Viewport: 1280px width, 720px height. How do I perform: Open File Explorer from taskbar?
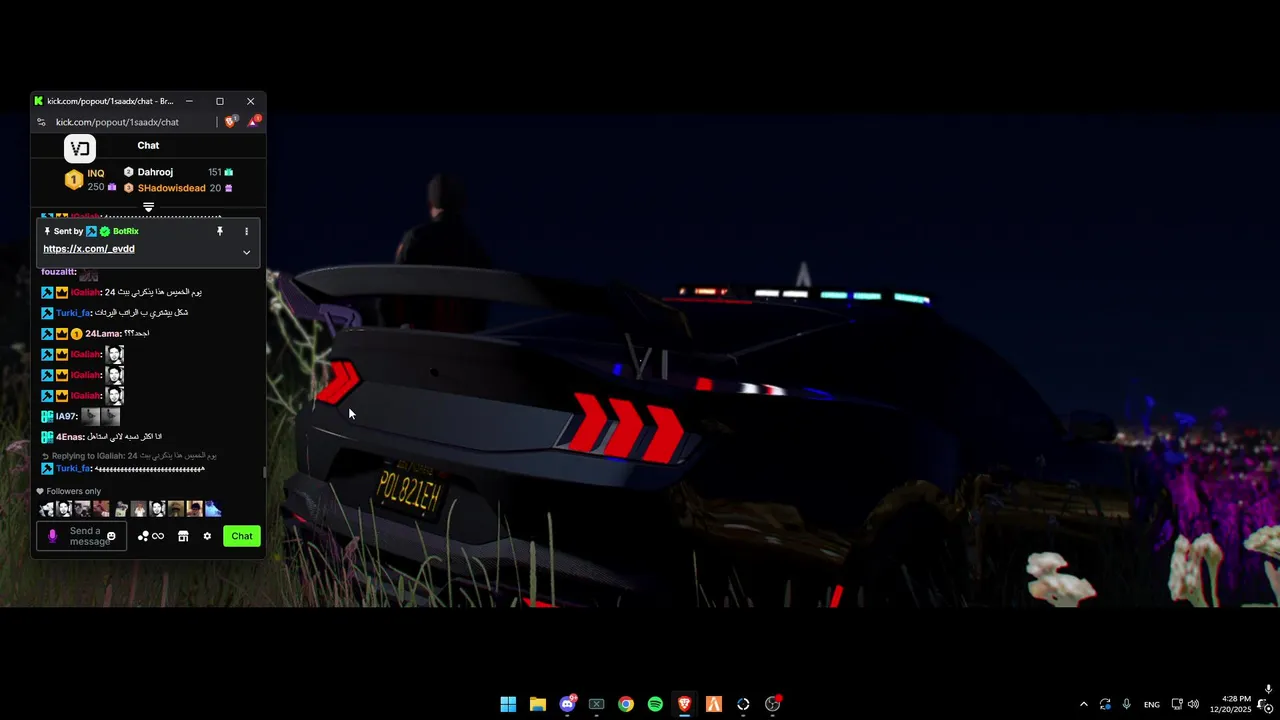(x=537, y=704)
